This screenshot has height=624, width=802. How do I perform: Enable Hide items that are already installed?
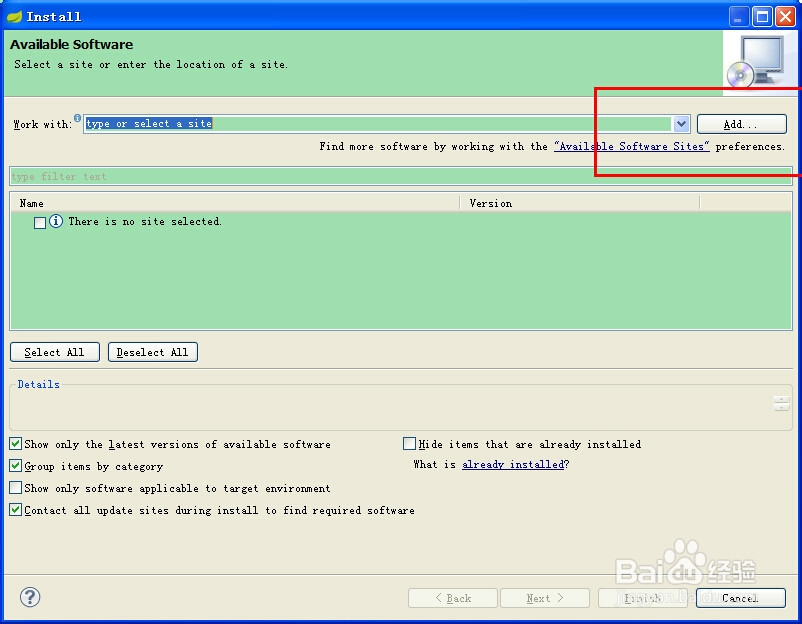[x=410, y=443]
